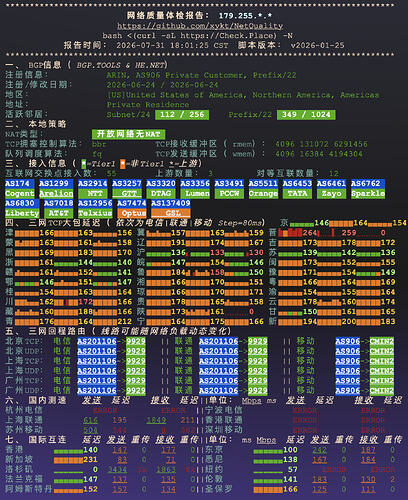This screenshot has height=500, width=408.
Task: Click the Telxius provider label
Action: (95, 213)
